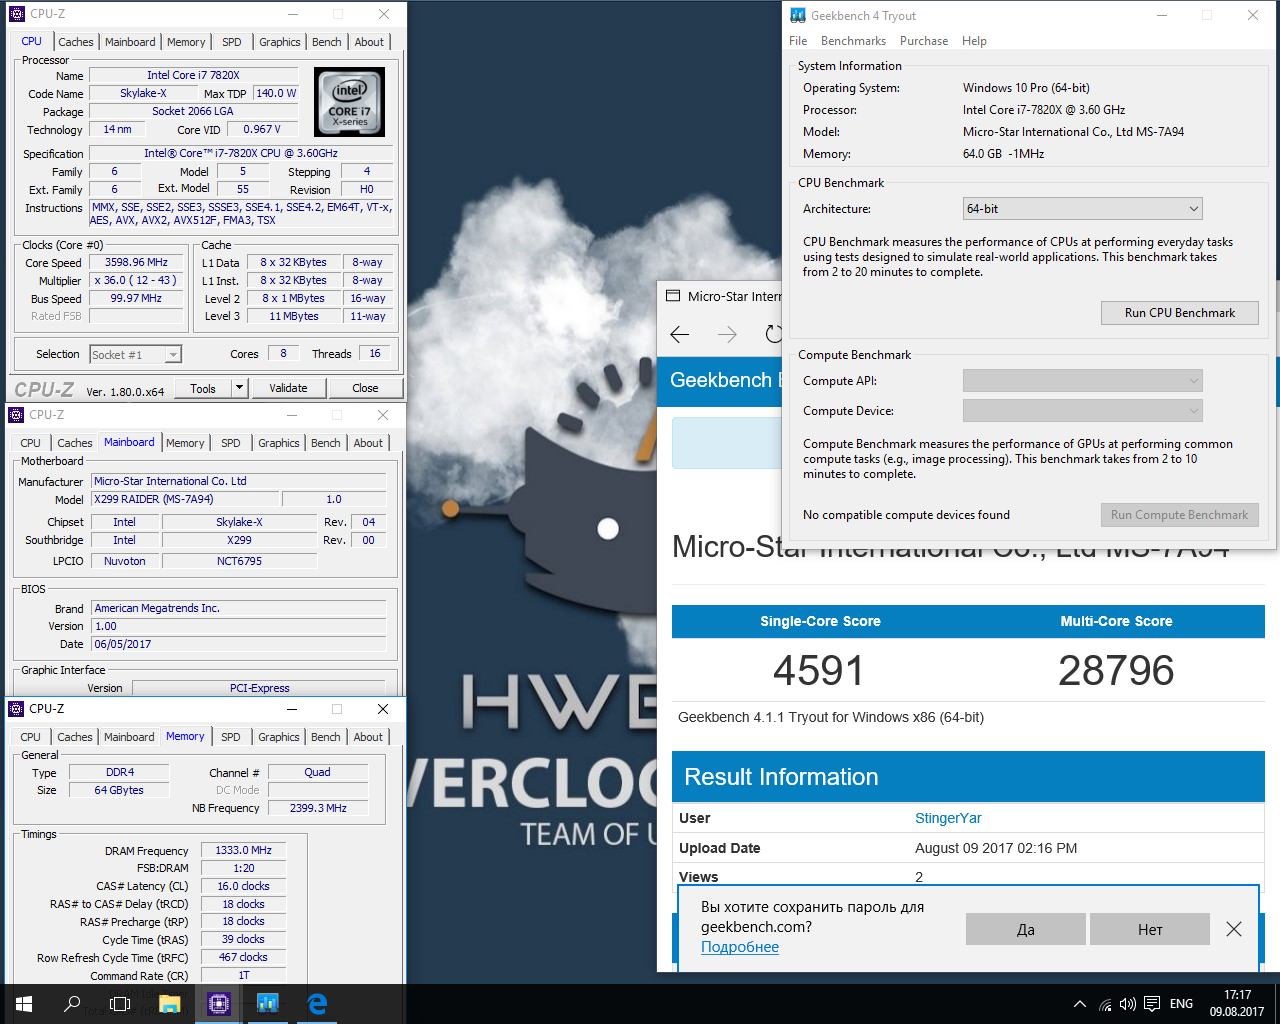Open Bench tab in top CPU-Z

click(326, 42)
